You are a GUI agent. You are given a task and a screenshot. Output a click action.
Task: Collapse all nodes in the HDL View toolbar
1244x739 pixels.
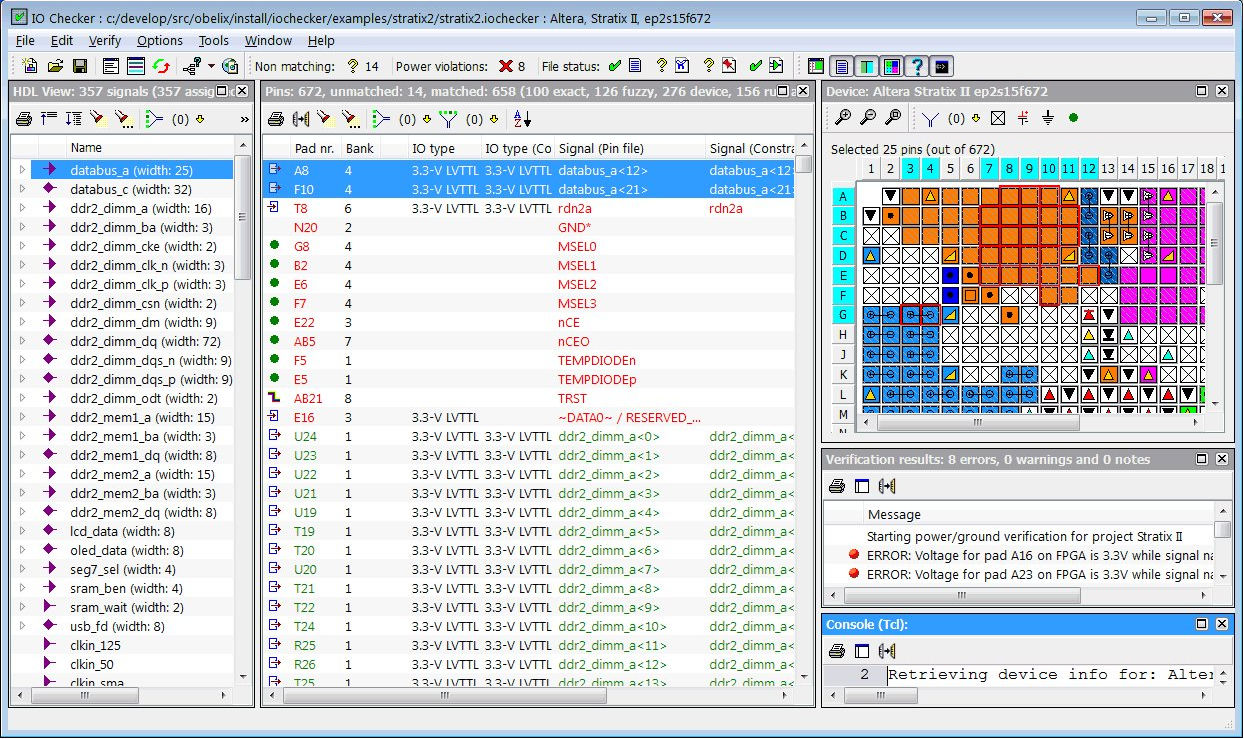[48, 119]
